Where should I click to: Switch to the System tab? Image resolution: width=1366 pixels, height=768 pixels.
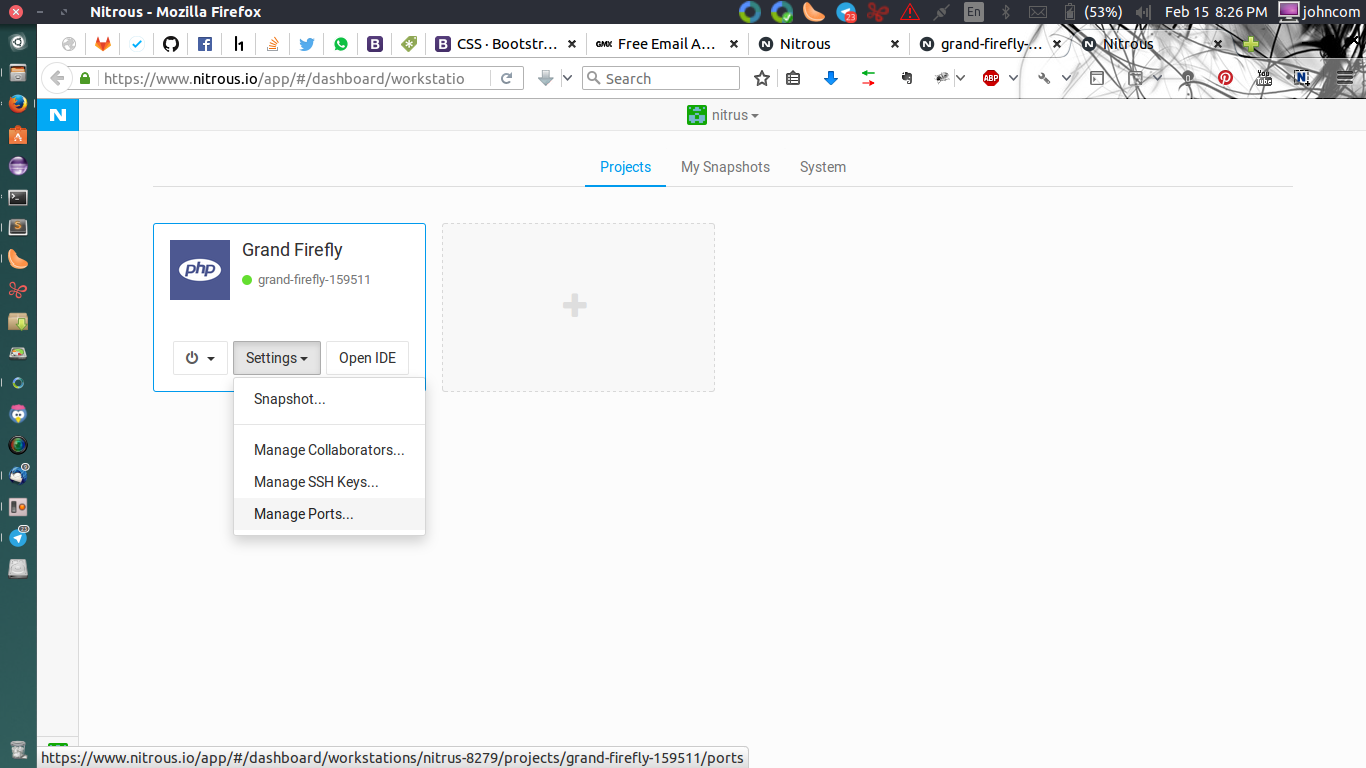(823, 167)
